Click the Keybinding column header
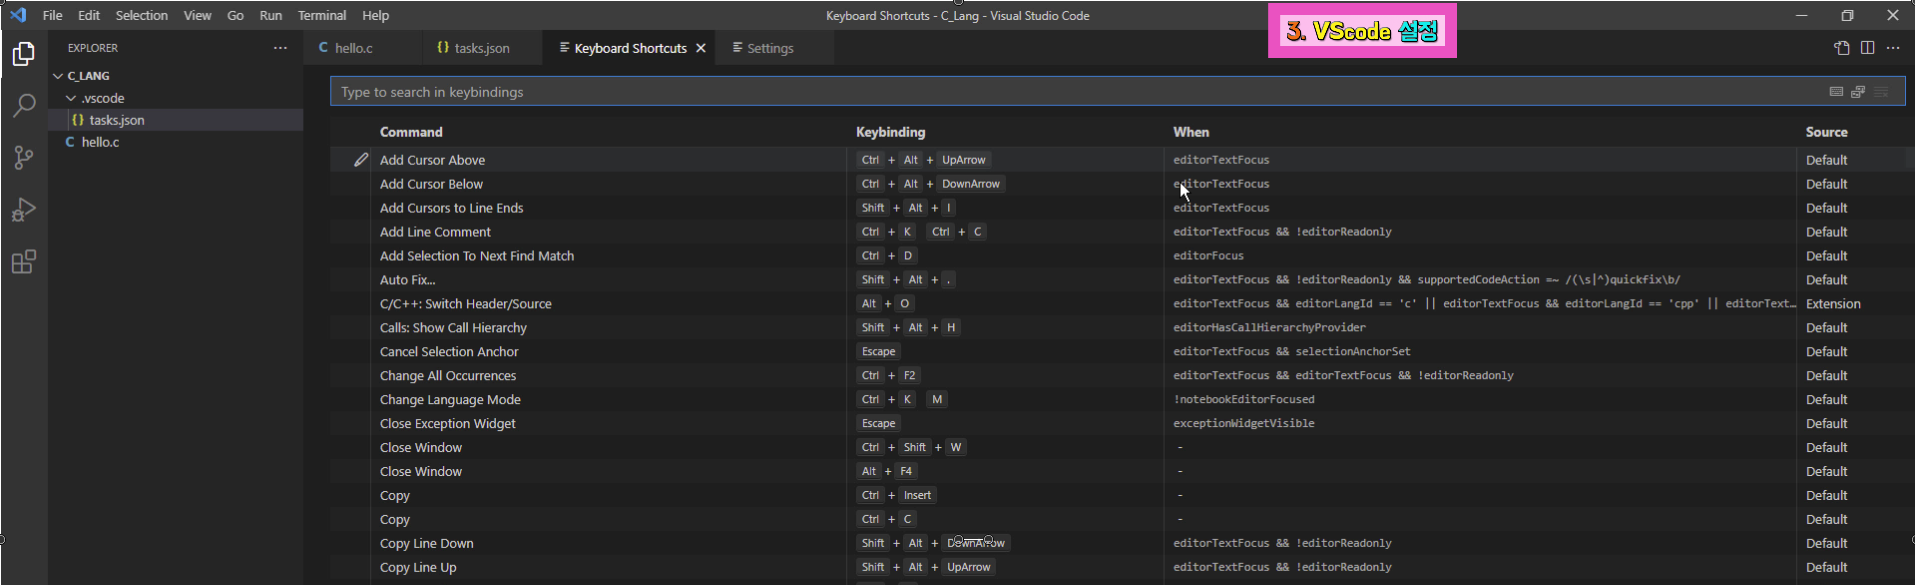Viewport: 1915px width, 585px height. [890, 132]
